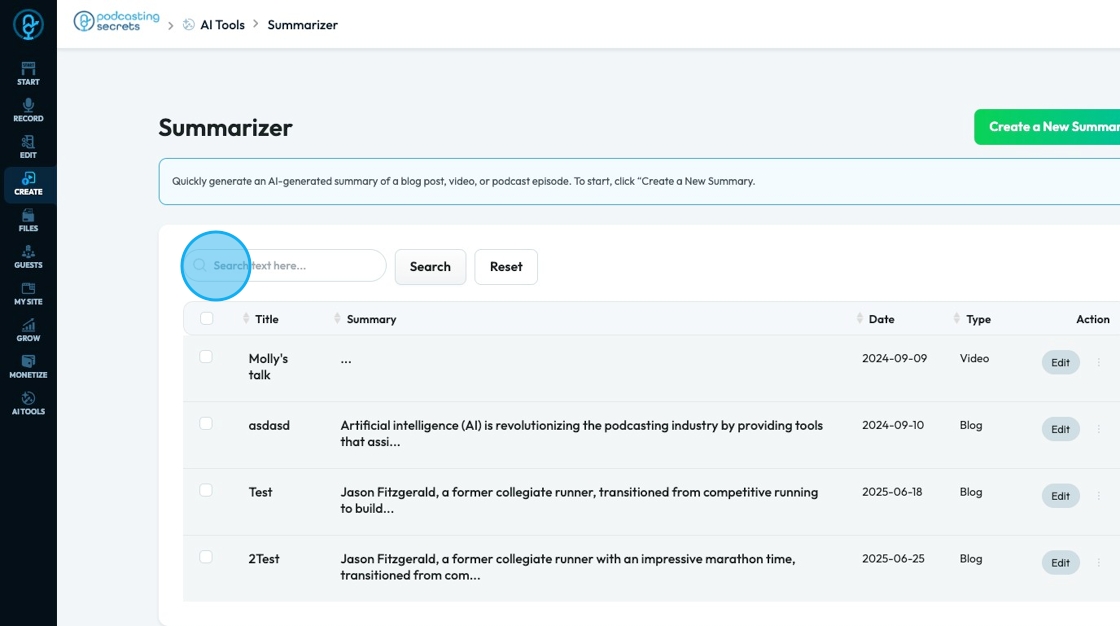
Task: Open the Guests sidebar icon
Action: [x=28, y=256]
